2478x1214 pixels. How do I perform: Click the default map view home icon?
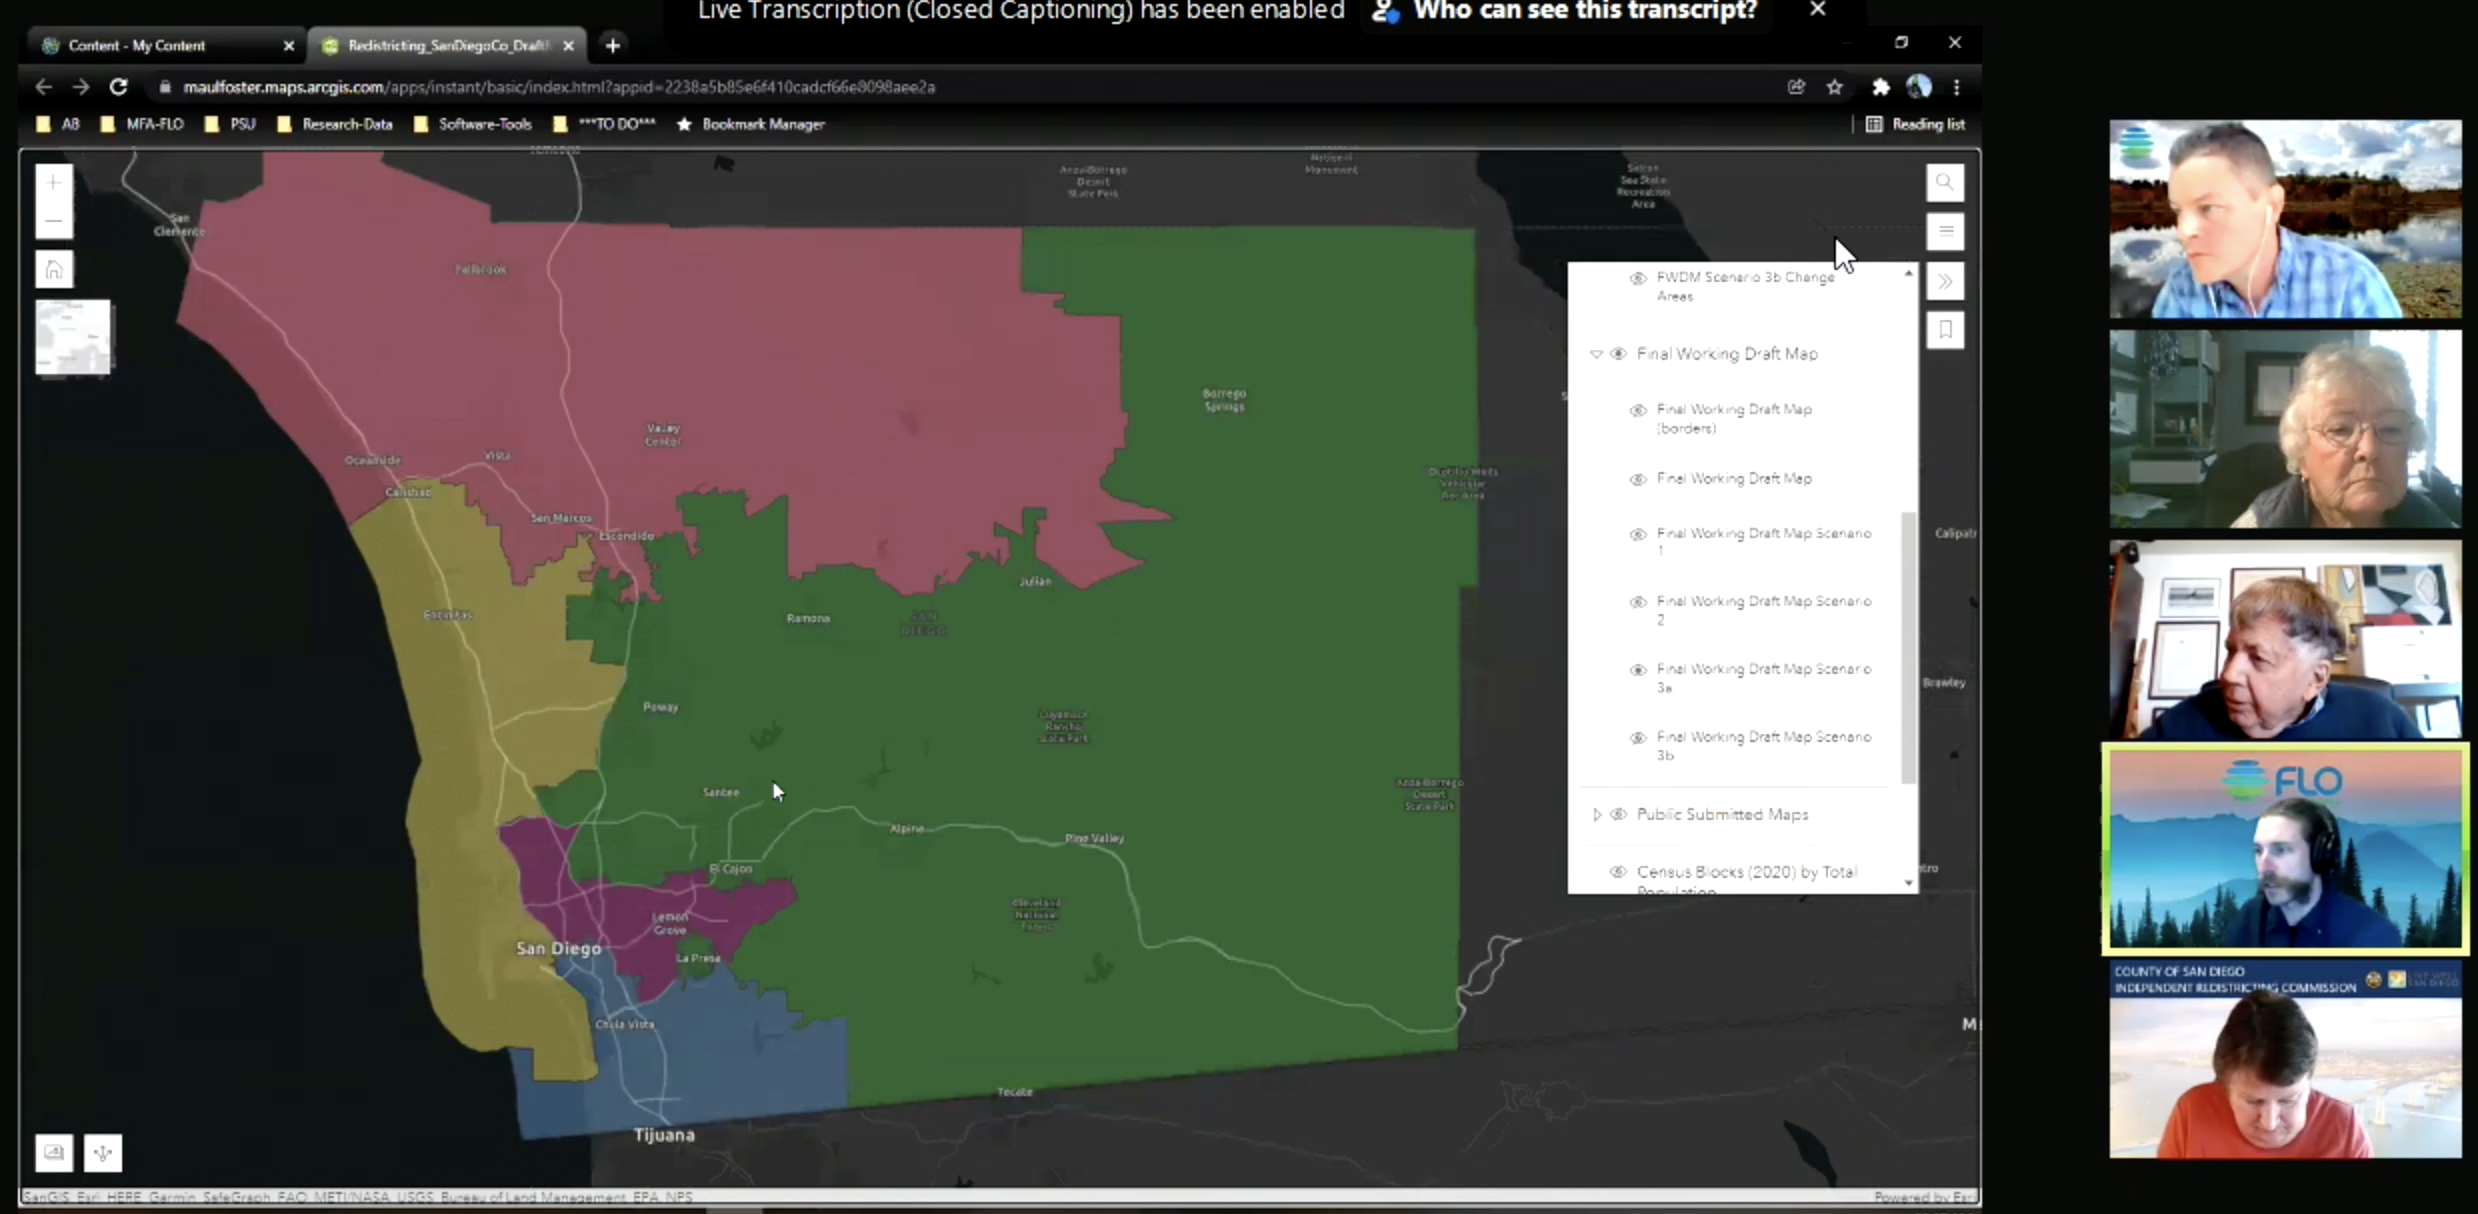click(54, 270)
